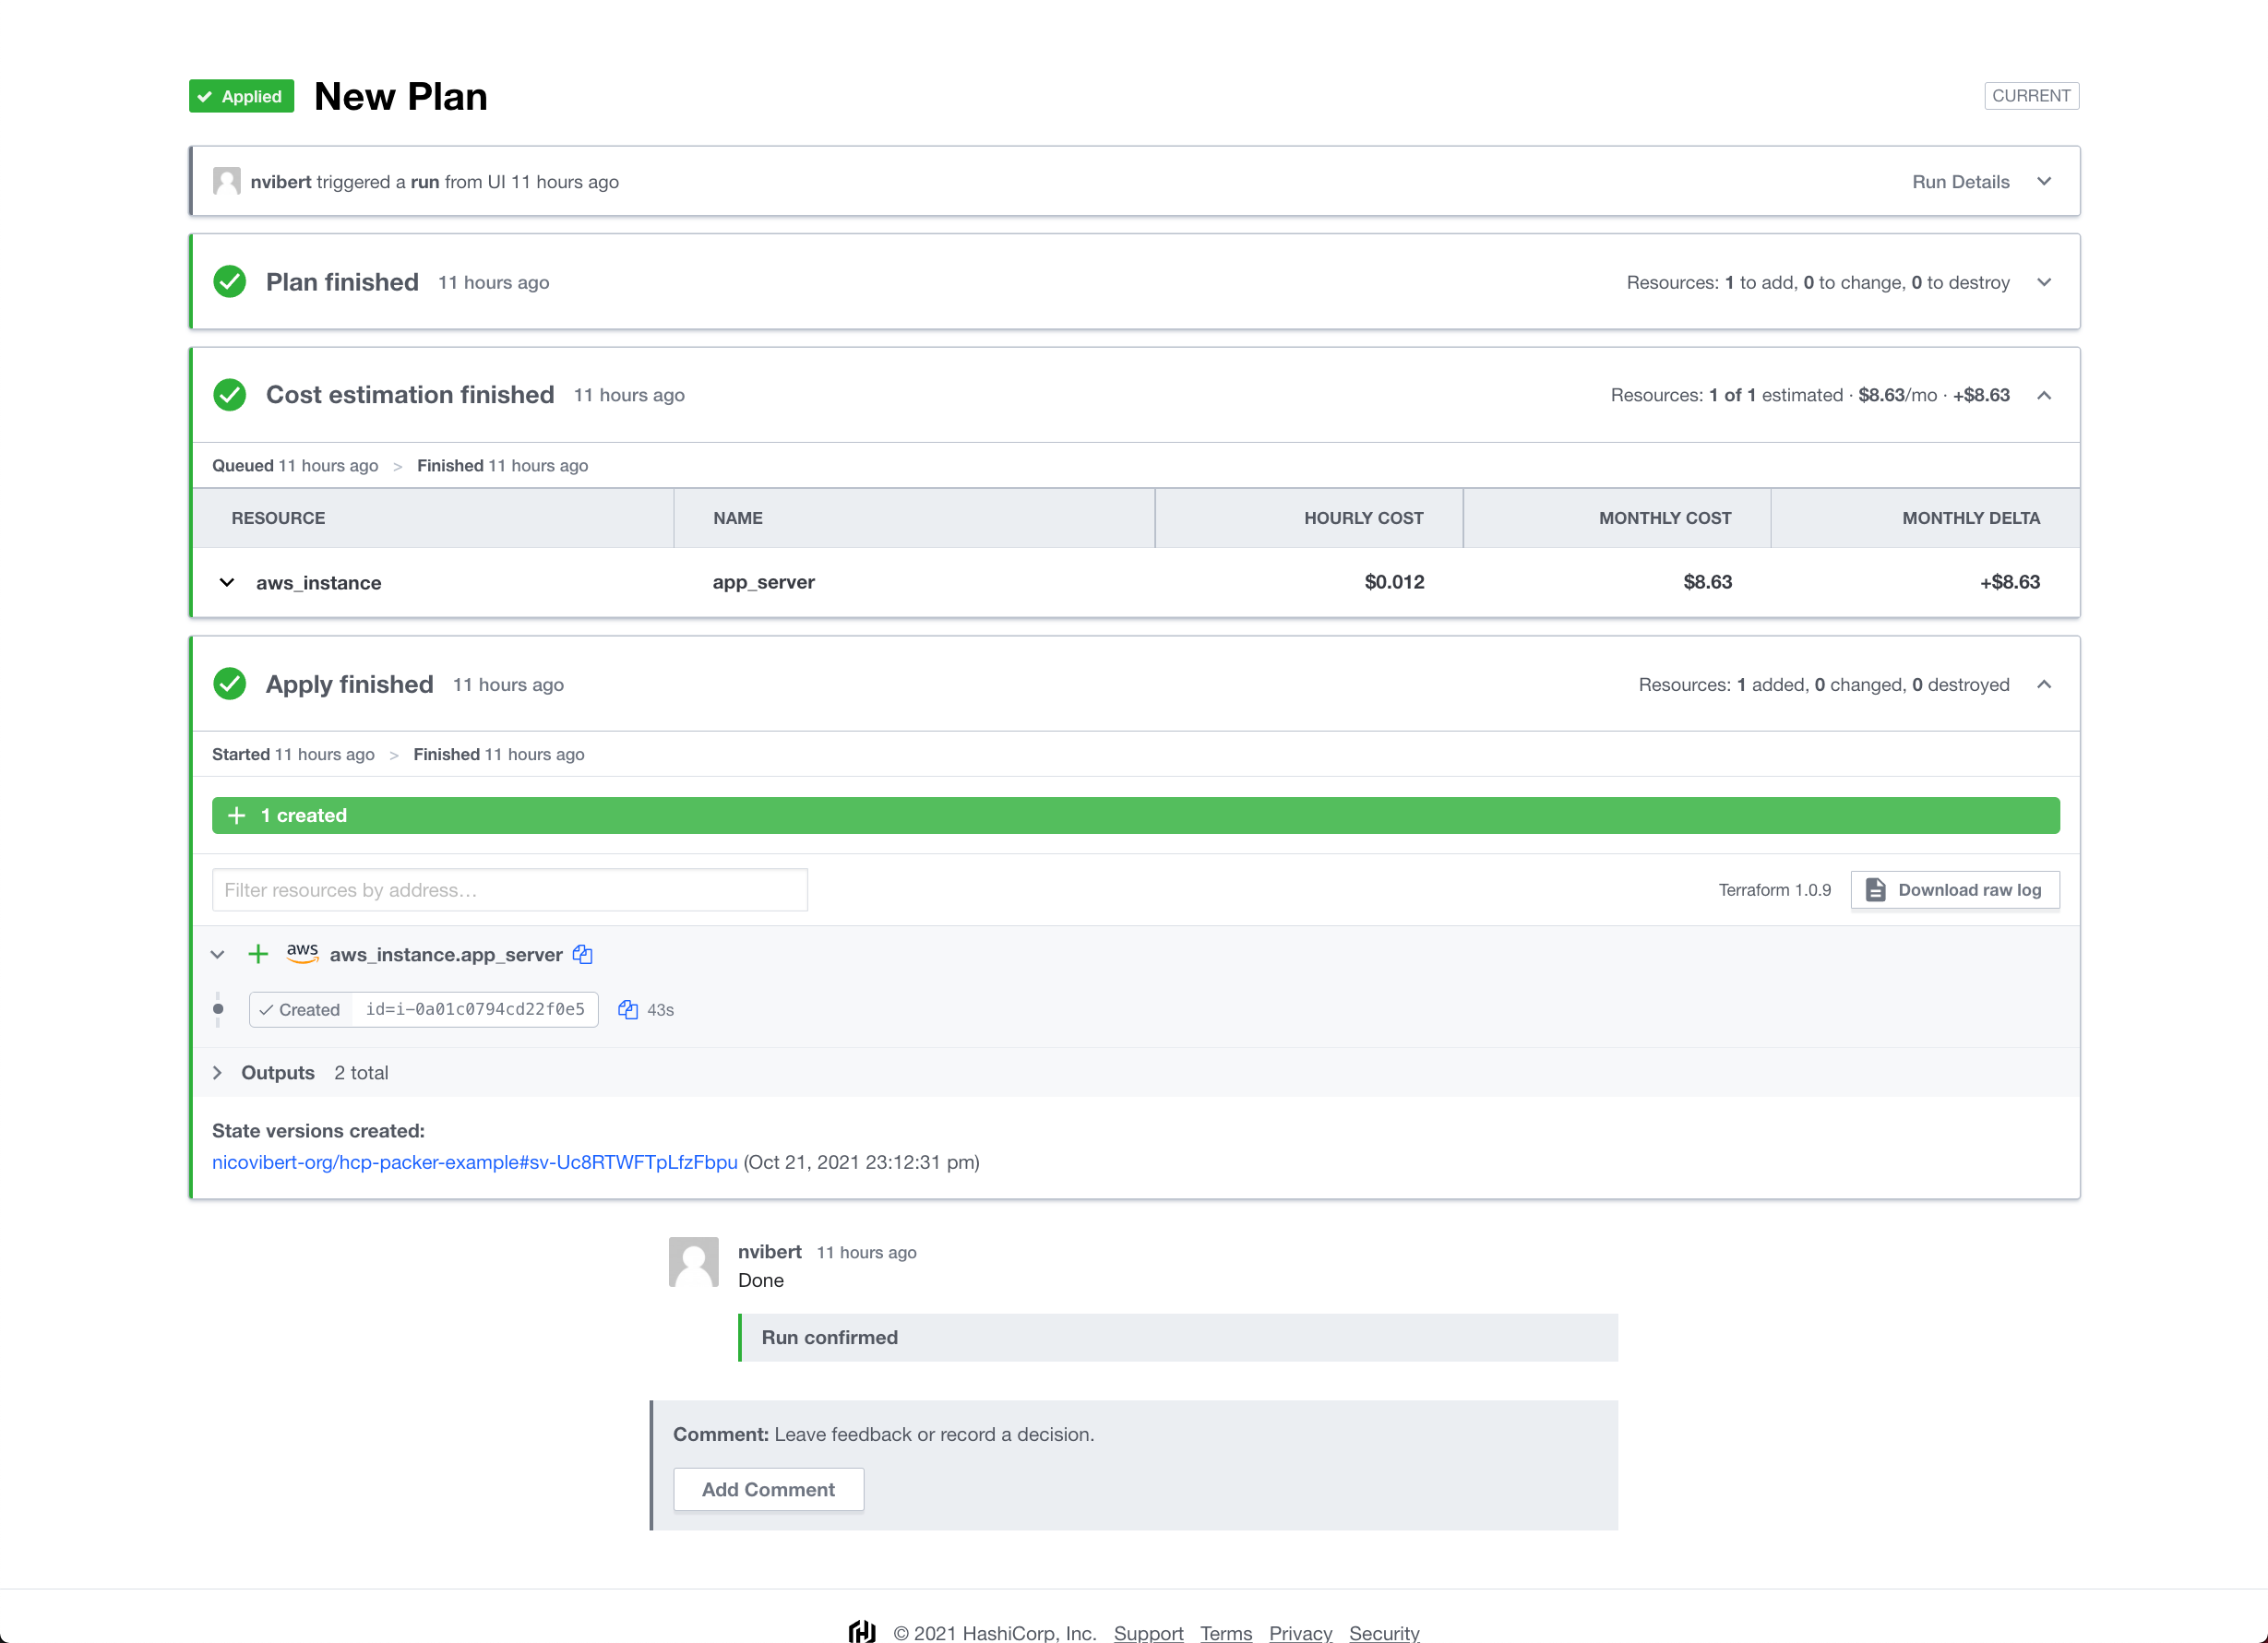Expand the Run Details section
Screen dimensions: 2268x1643
coord(2043,181)
